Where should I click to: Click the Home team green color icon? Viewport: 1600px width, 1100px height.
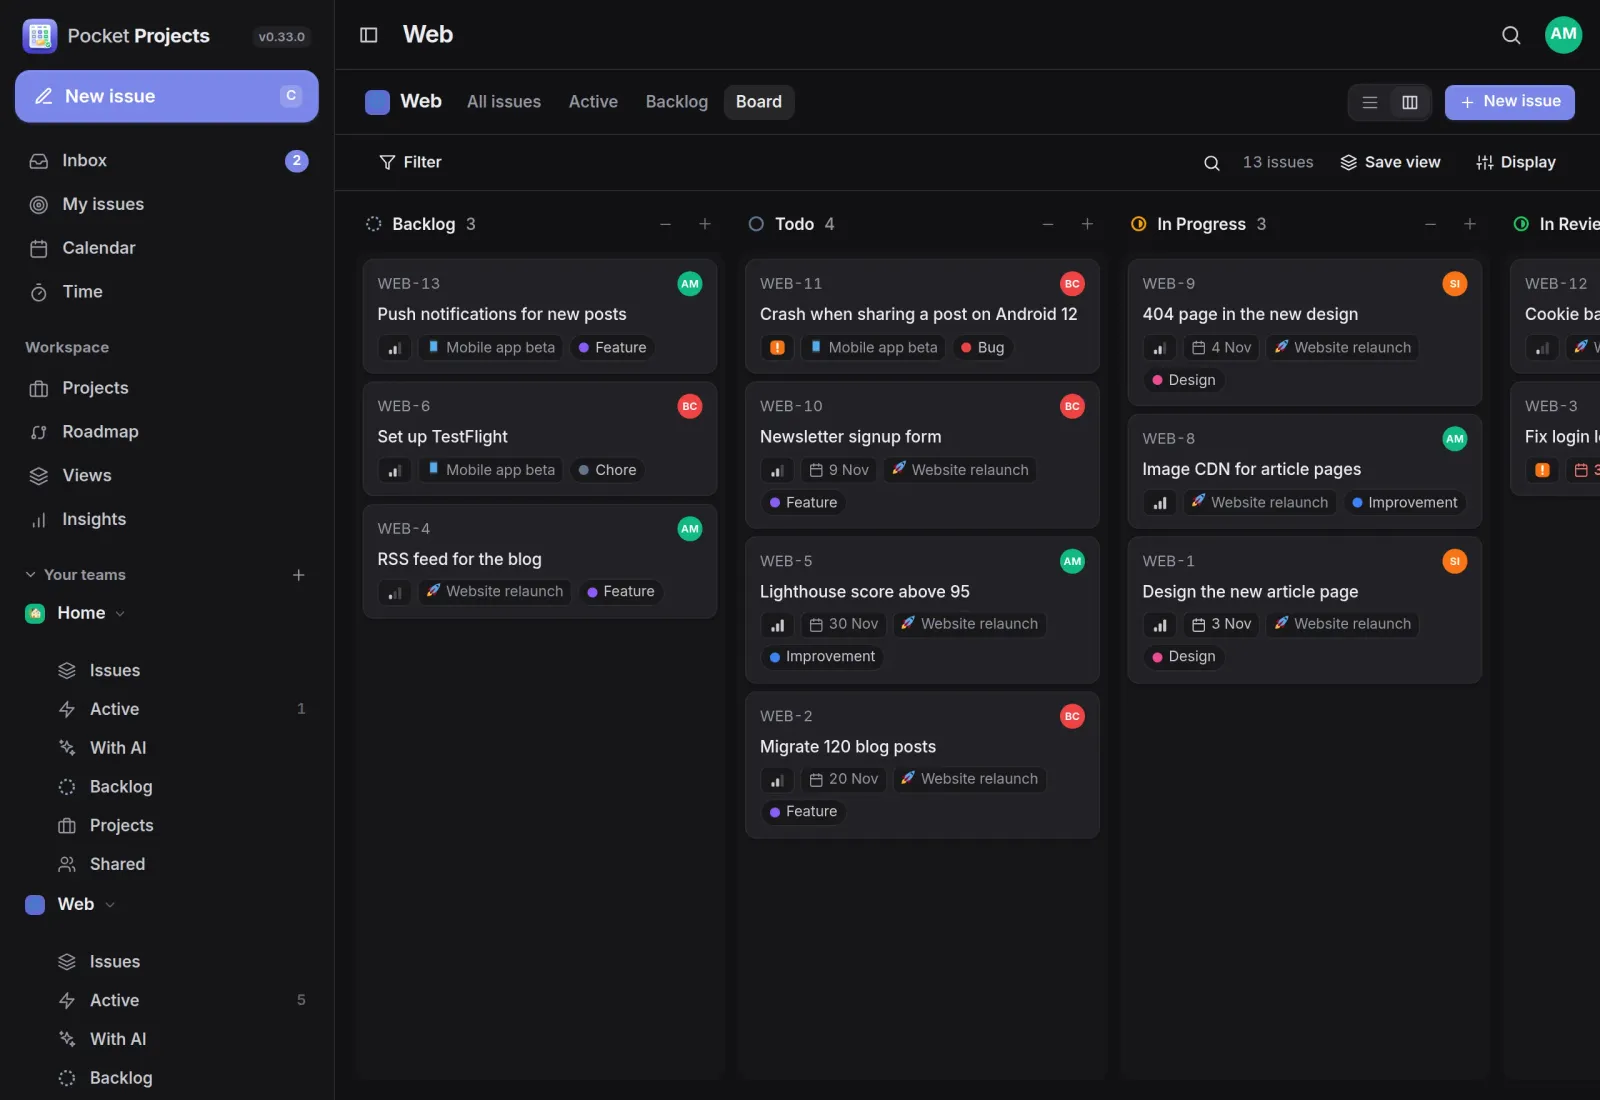click(x=35, y=614)
